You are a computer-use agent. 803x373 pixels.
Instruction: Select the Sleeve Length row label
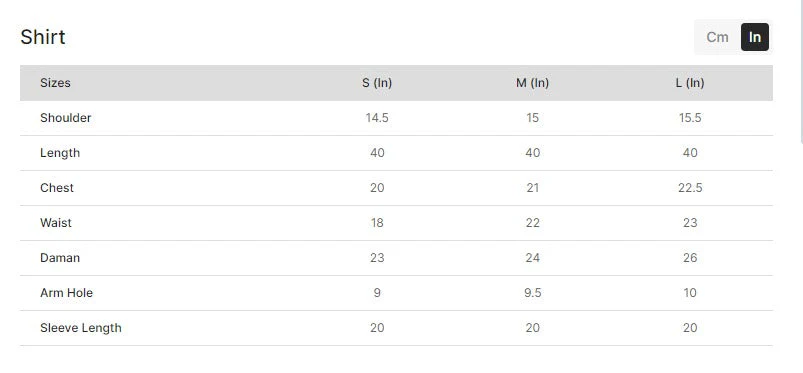[81, 328]
